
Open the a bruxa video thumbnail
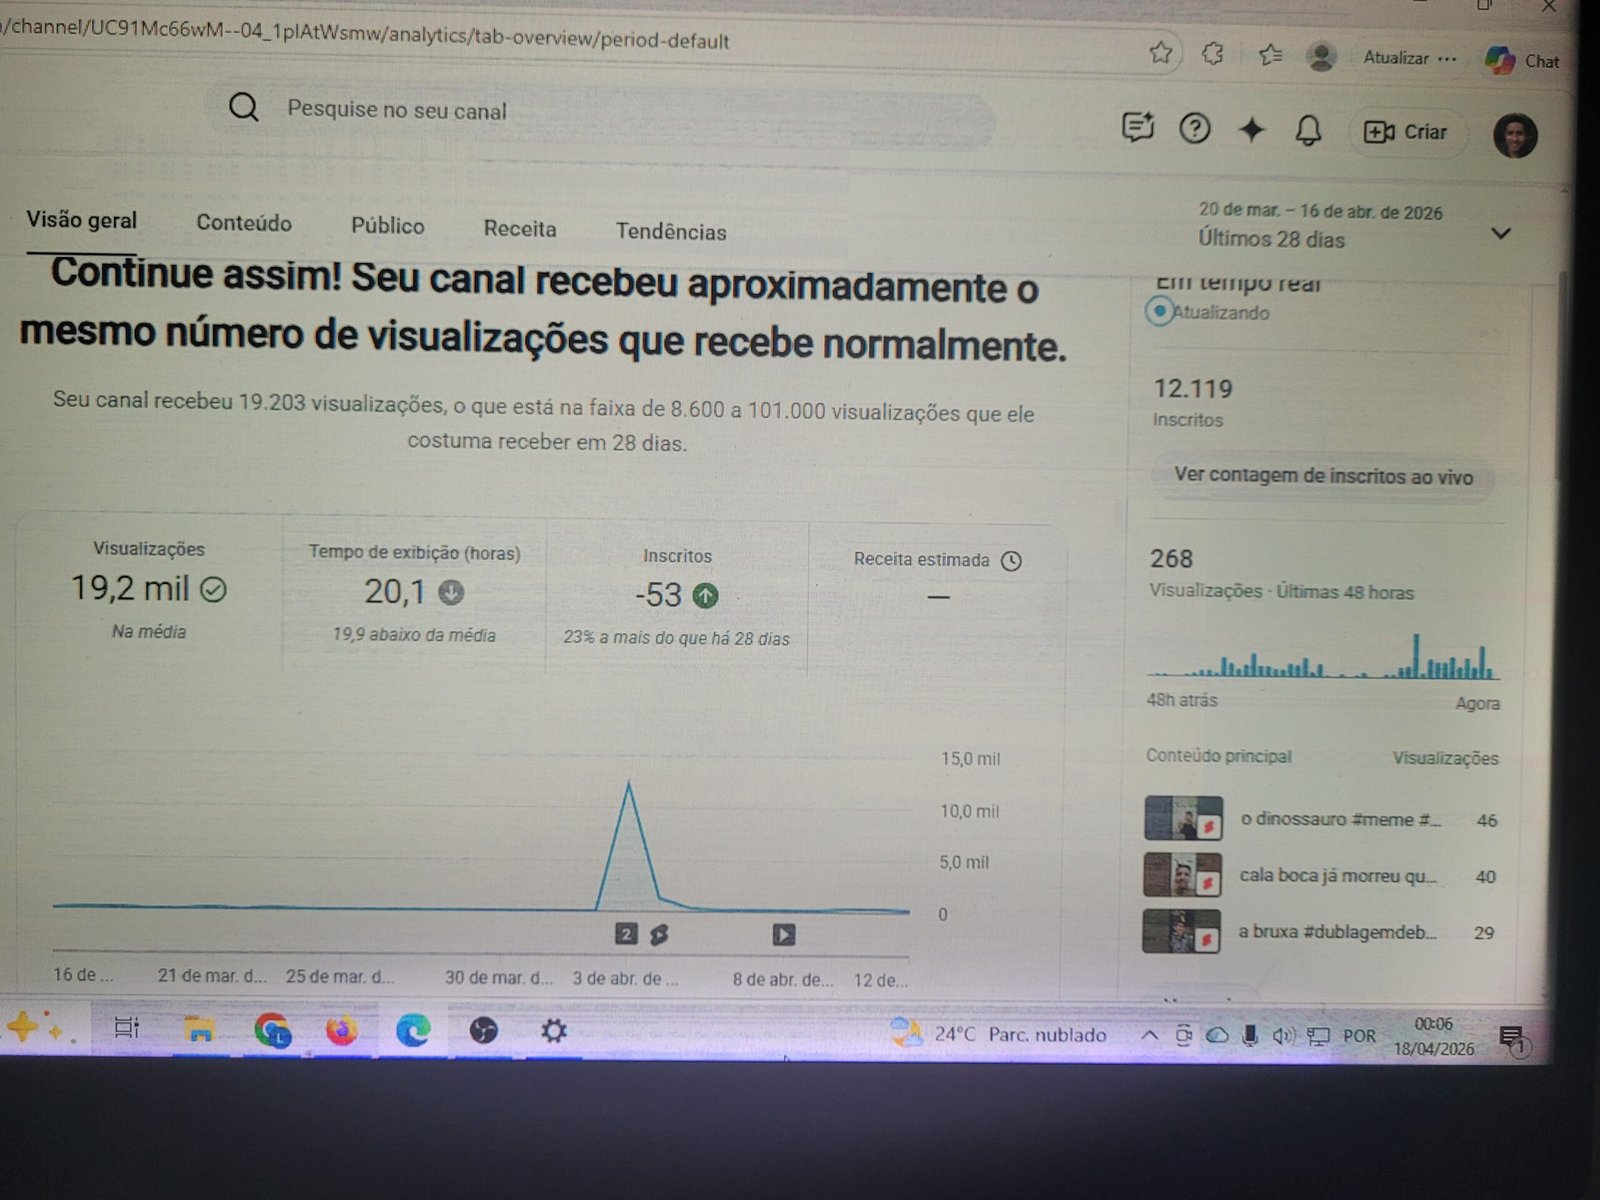[1181, 931]
